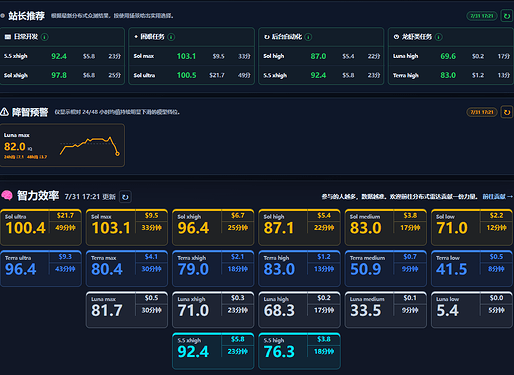Click Sol high 87.0 row in 后台自动化
The image size is (514, 375).
pyautogui.click(x=321, y=56)
